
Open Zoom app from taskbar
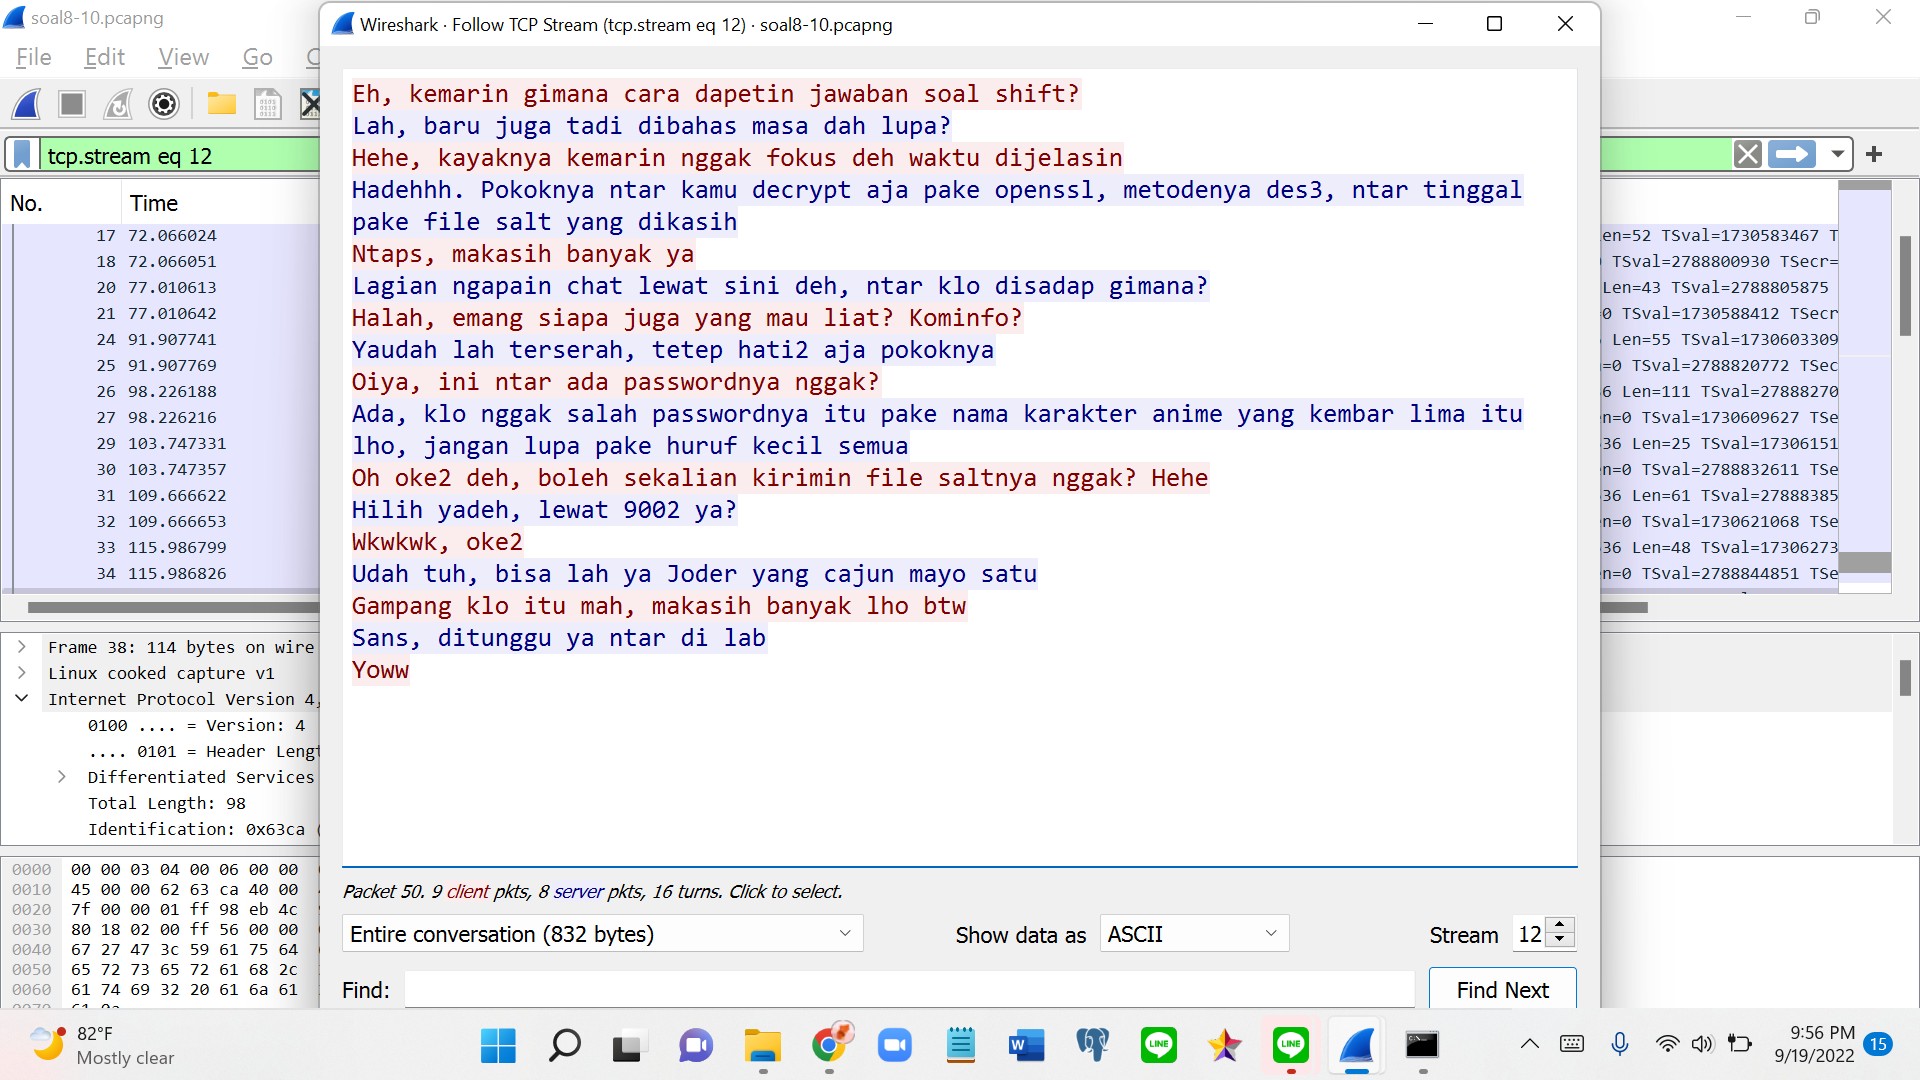pos(895,1046)
